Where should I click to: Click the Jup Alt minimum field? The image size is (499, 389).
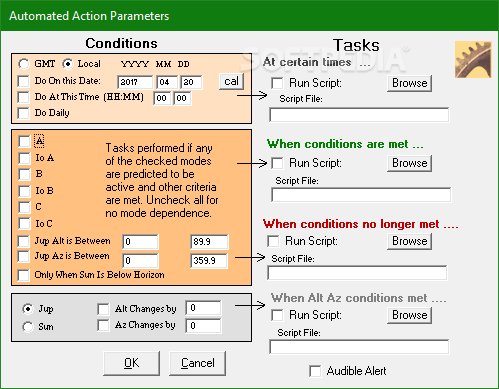pos(141,242)
